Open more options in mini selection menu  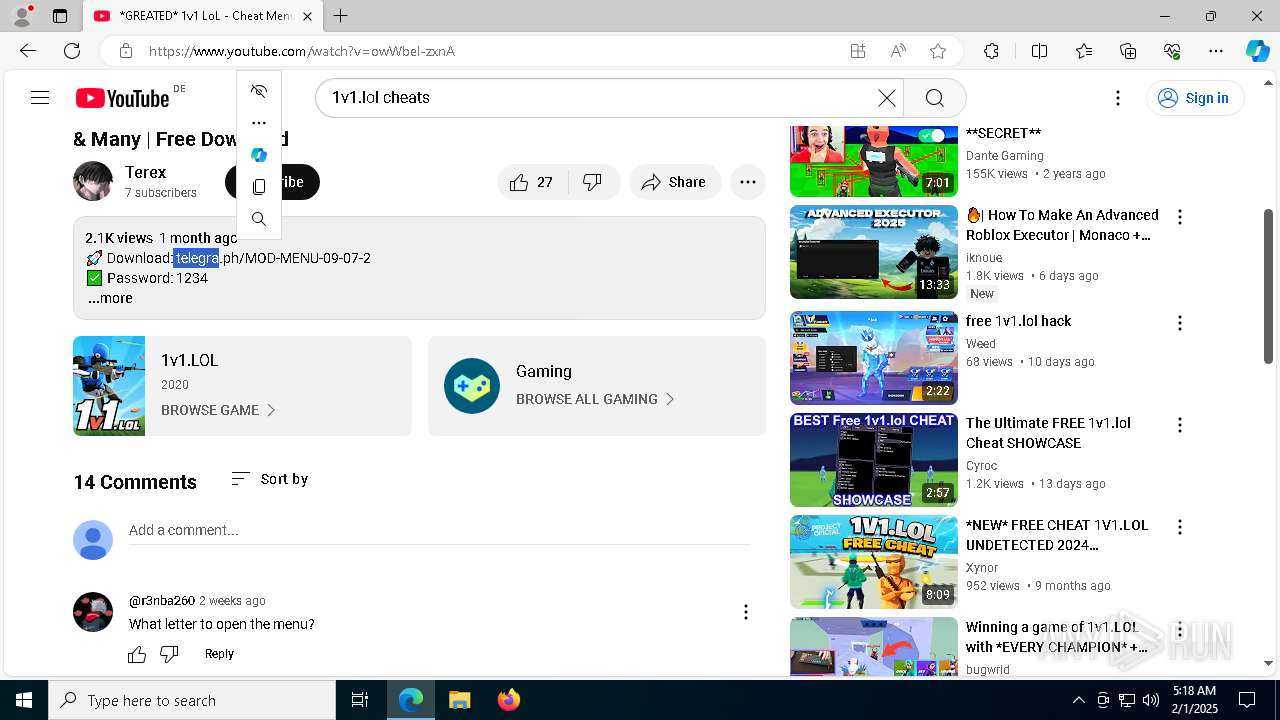(259, 123)
